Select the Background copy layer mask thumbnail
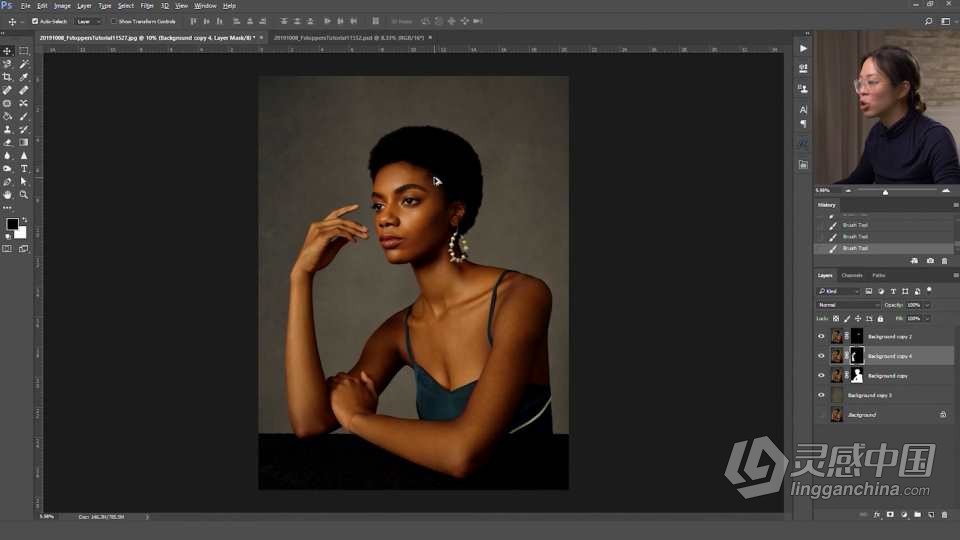Image resolution: width=960 pixels, height=540 pixels. click(x=857, y=375)
